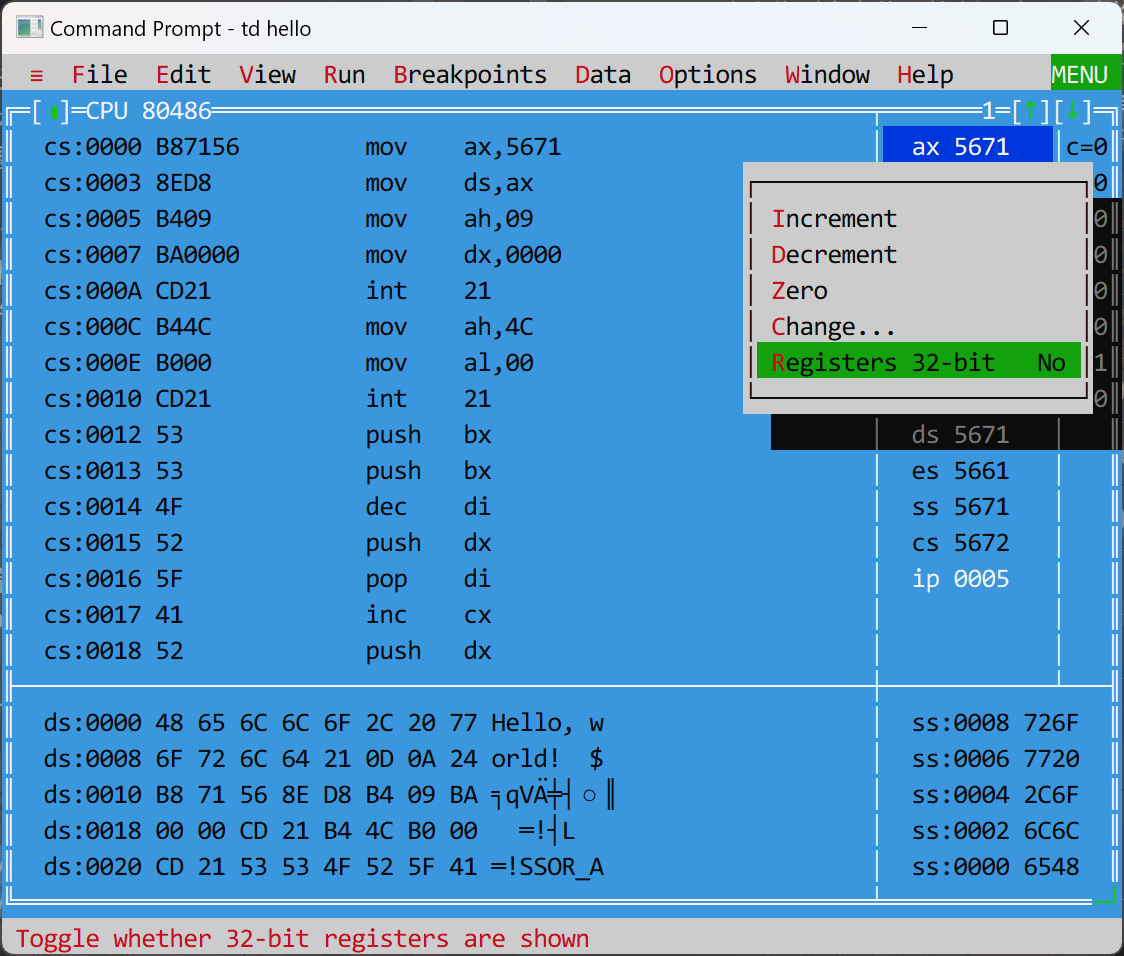
Task: Maximize the Command Prompt window
Action: (x=1000, y=28)
